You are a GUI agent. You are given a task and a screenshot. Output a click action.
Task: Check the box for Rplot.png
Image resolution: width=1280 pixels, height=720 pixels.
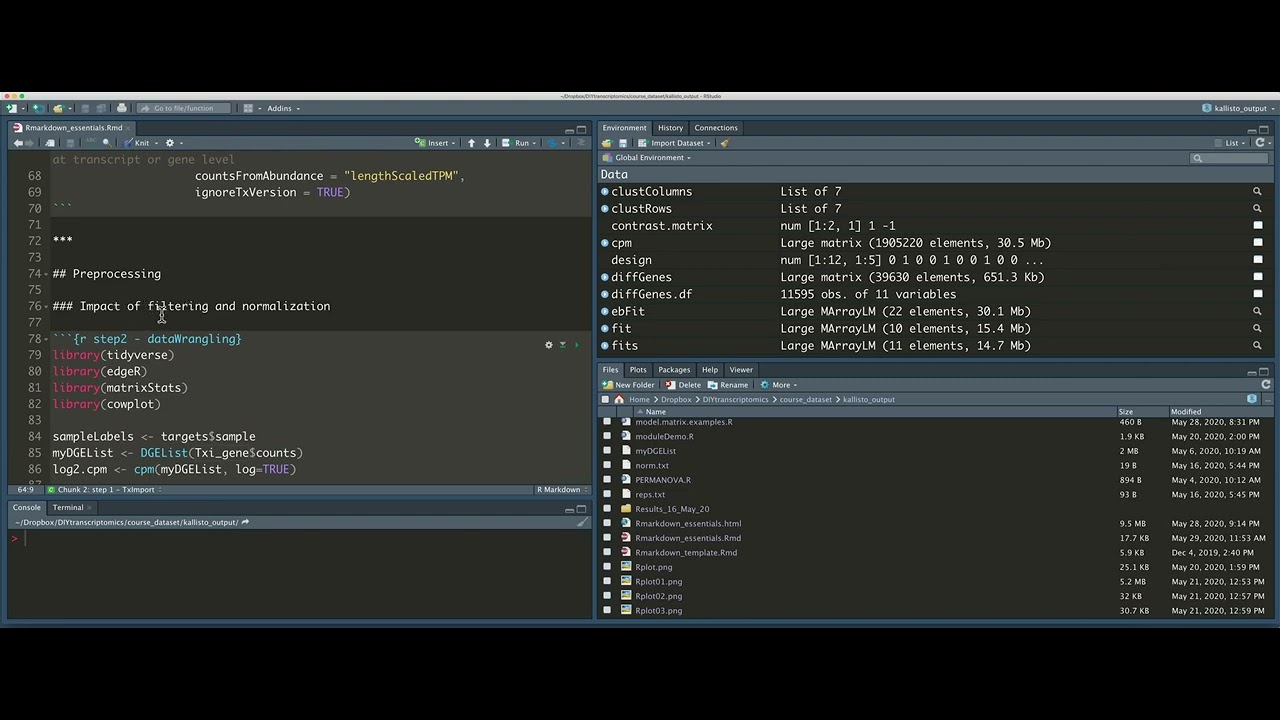click(607, 567)
